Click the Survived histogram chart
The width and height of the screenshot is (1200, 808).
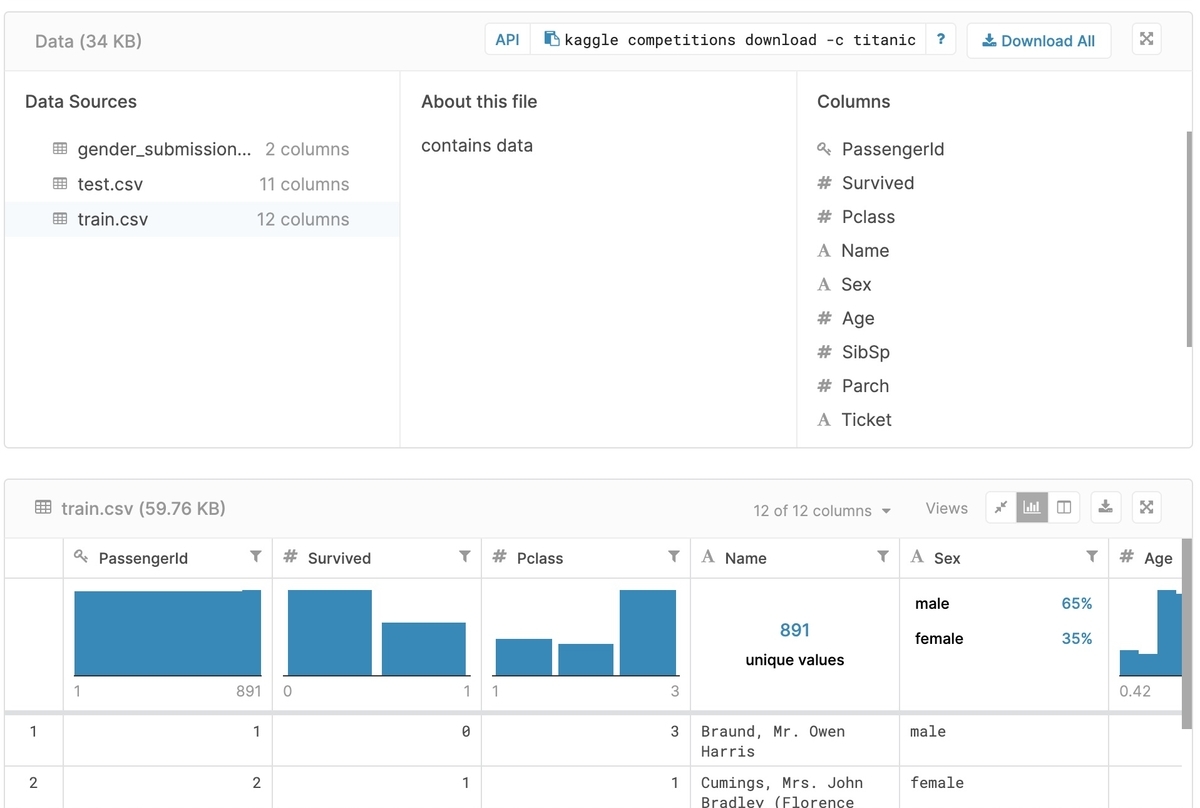click(x=377, y=632)
